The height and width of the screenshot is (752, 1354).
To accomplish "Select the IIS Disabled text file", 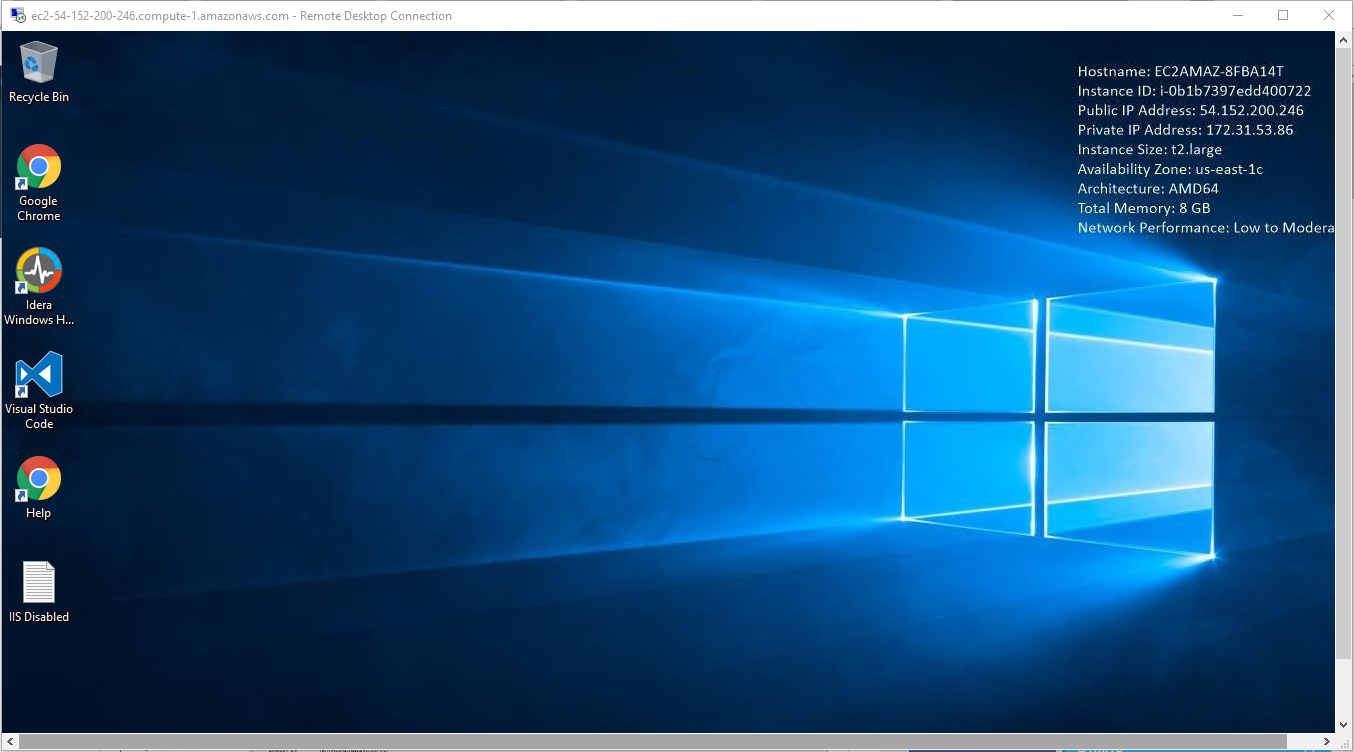I will pos(38,583).
